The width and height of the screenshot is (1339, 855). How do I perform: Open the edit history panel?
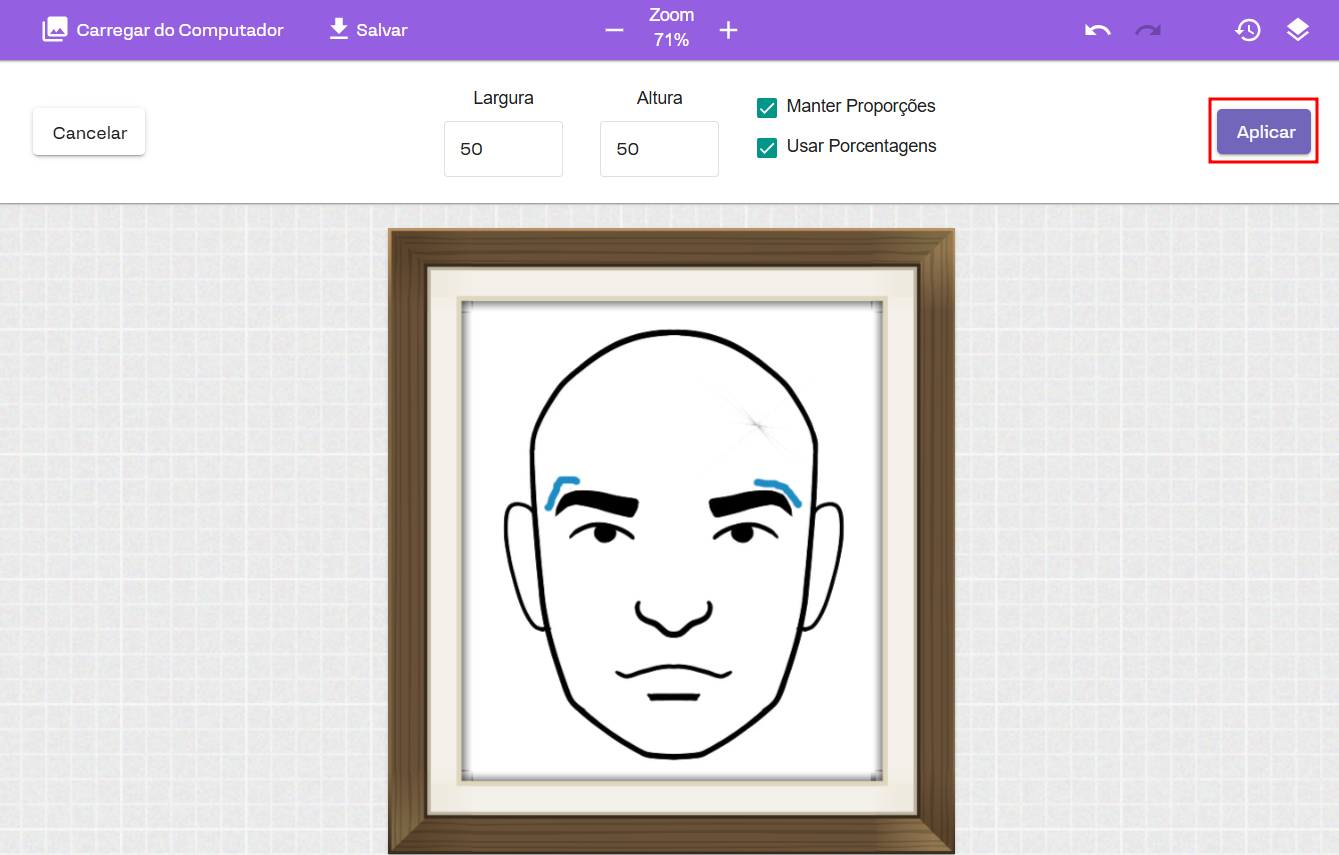click(1247, 30)
